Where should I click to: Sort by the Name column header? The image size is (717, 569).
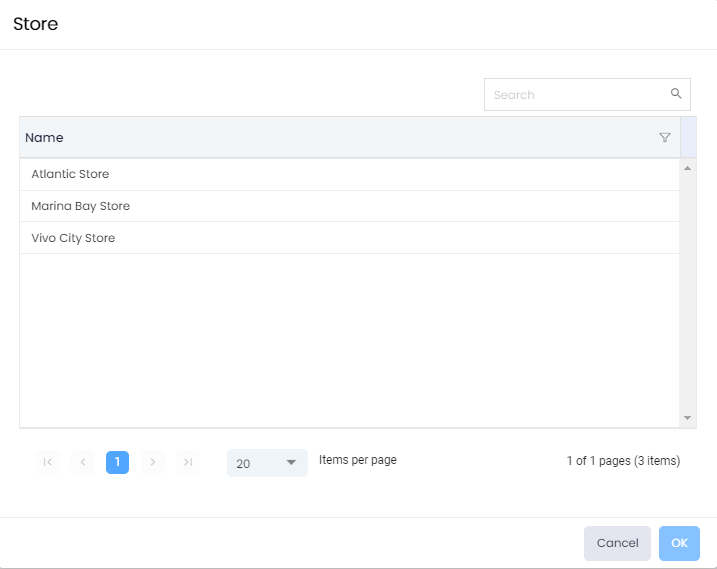(45, 138)
